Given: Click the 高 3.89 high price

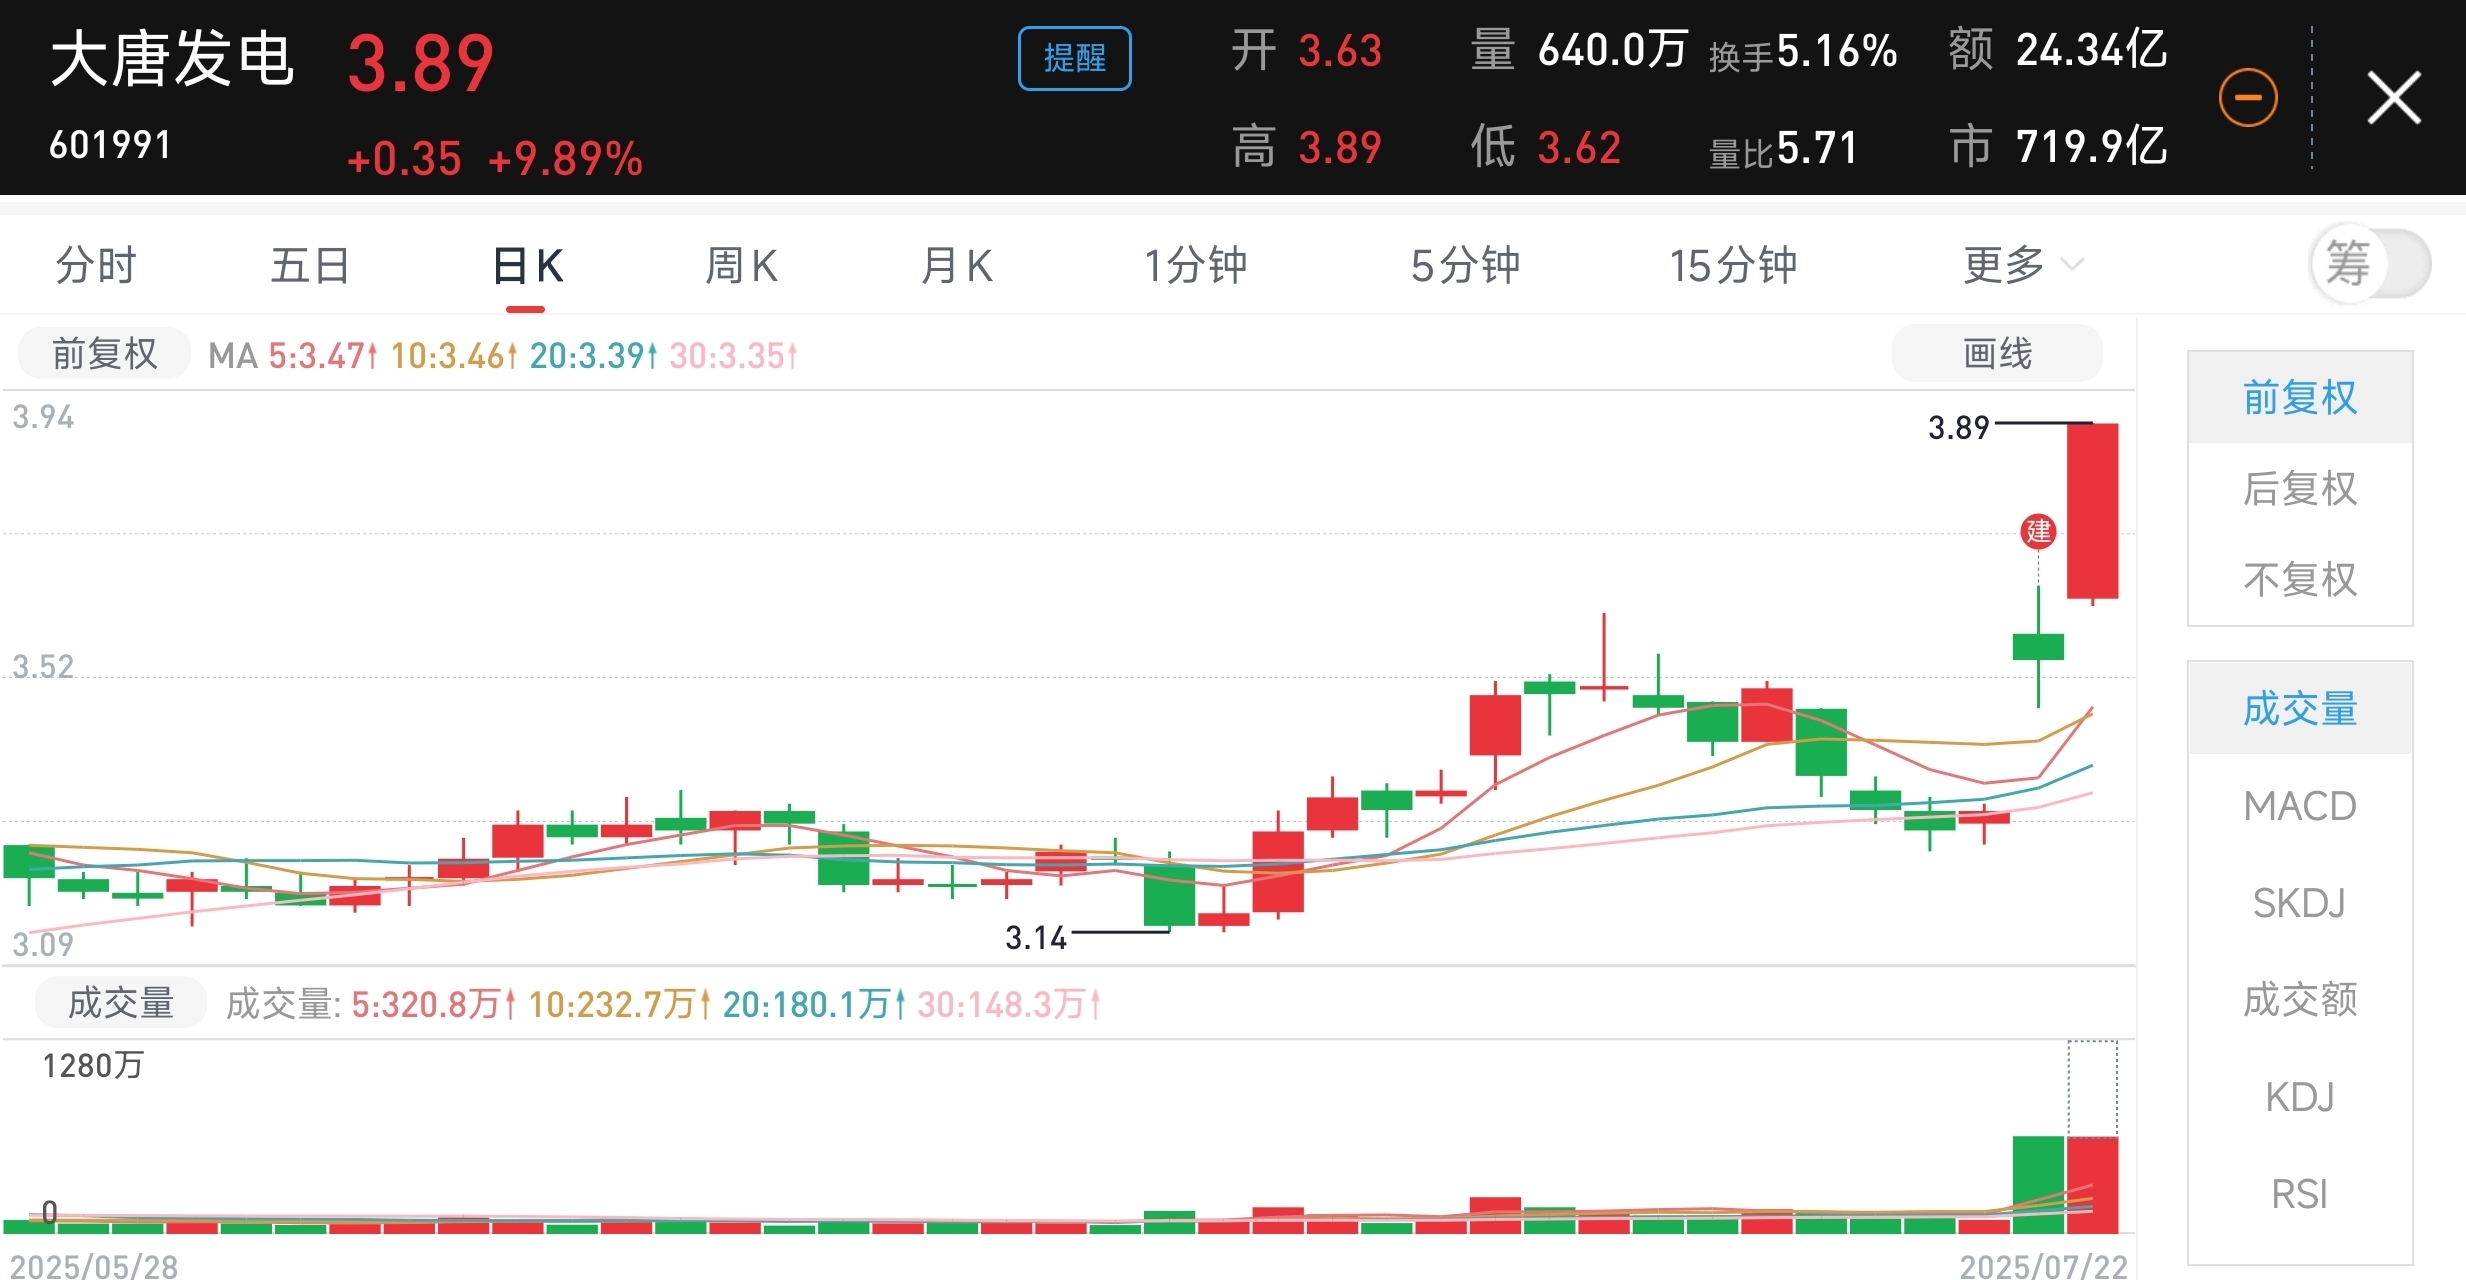Looking at the screenshot, I should coord(1306,148).
